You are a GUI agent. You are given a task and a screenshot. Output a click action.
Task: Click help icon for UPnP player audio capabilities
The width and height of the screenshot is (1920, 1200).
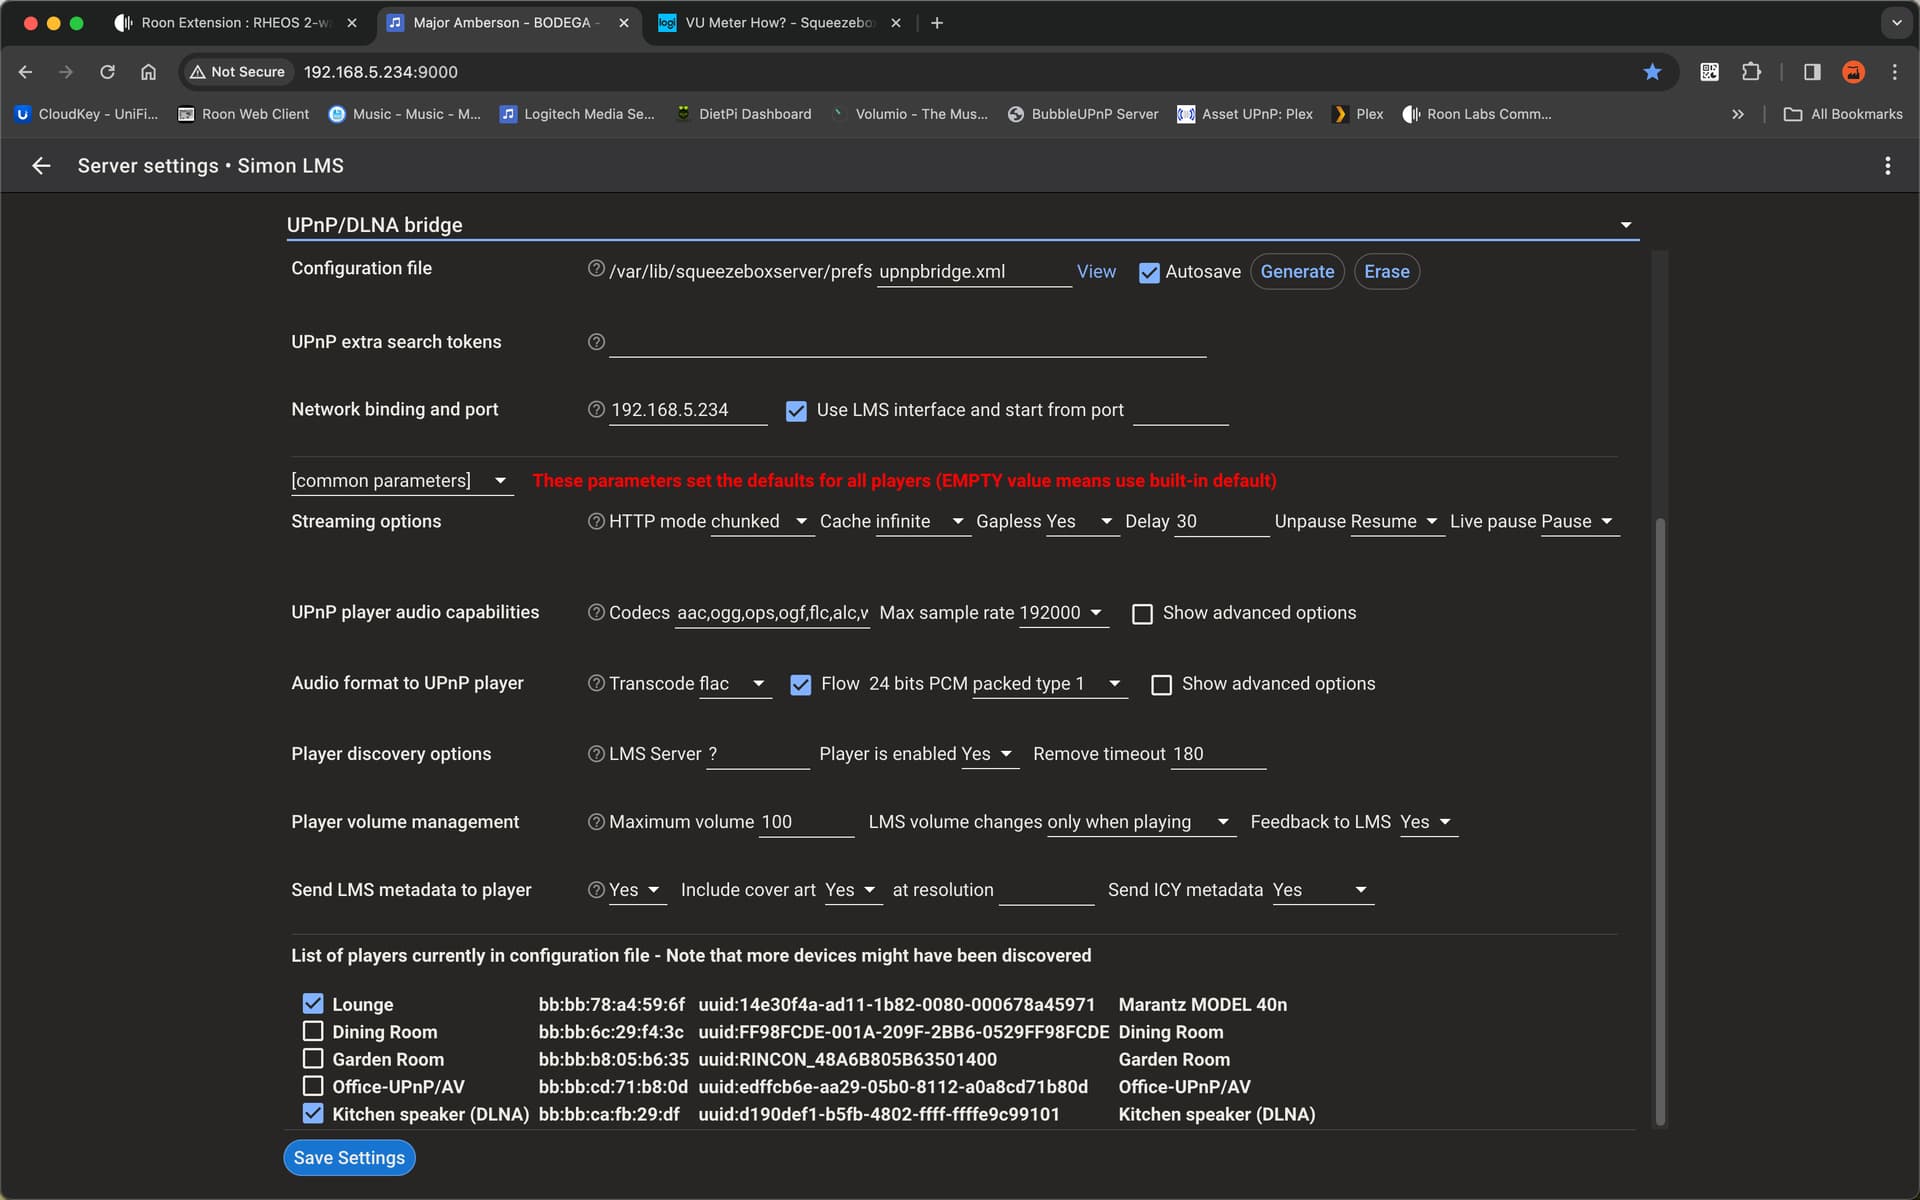(x=596, y=612)
